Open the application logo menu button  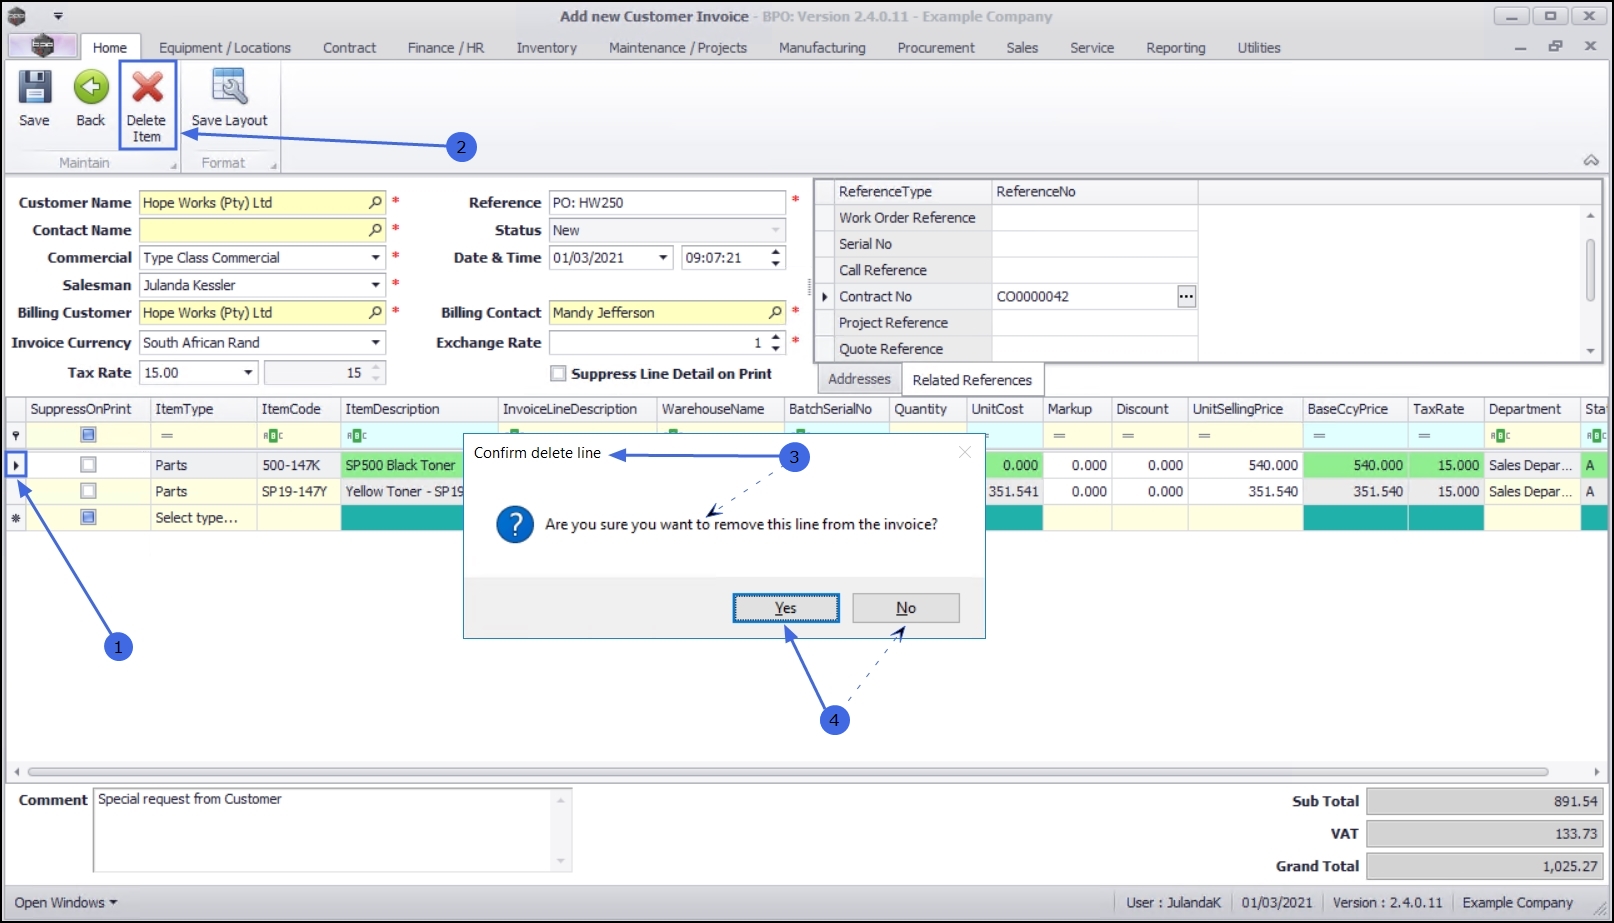pos(42,46)
